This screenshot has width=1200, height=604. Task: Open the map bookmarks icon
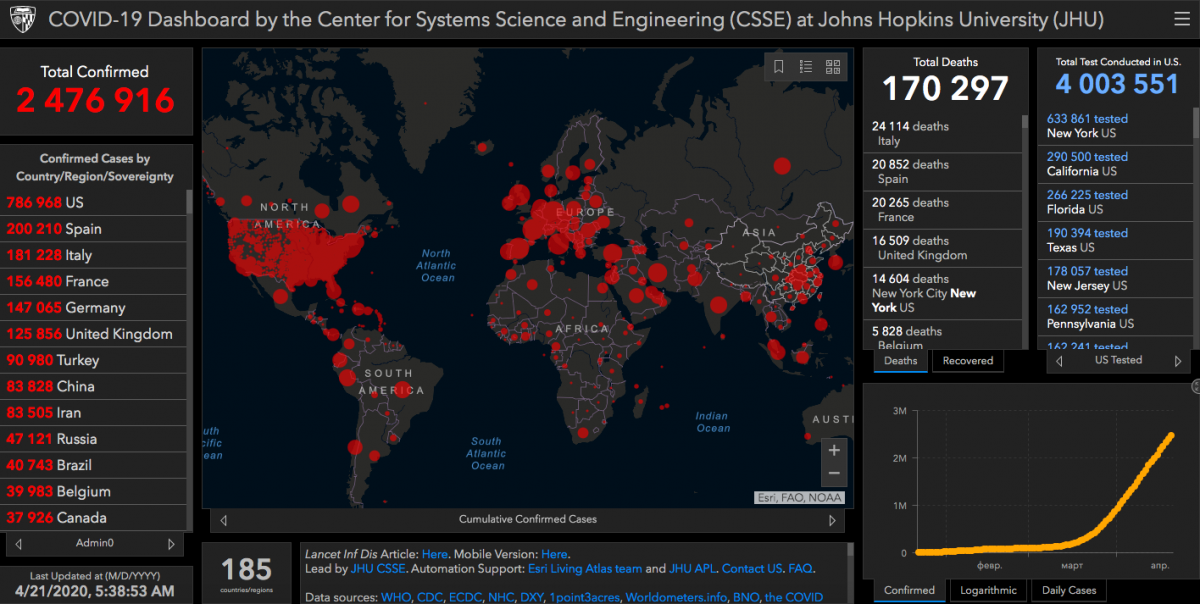coord(779,67)
